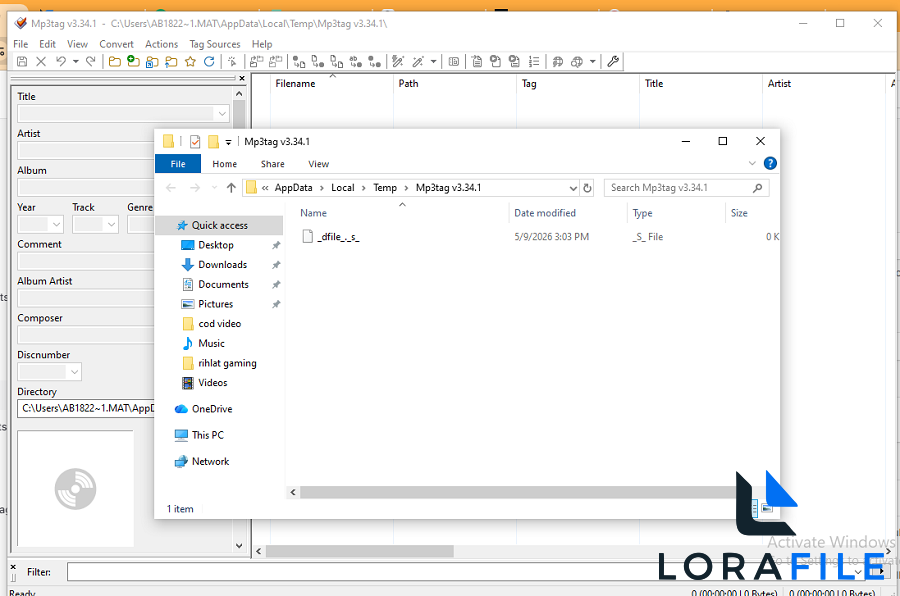Open the address bar history dropdown

[573, 188]
